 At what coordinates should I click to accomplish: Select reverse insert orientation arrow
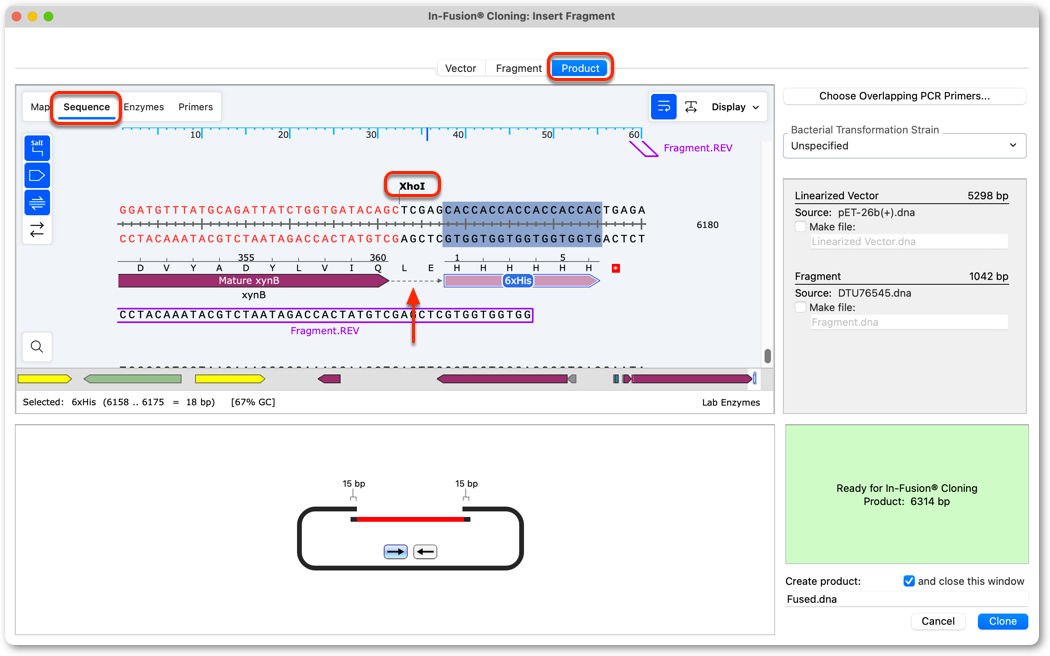pos(425,552)
